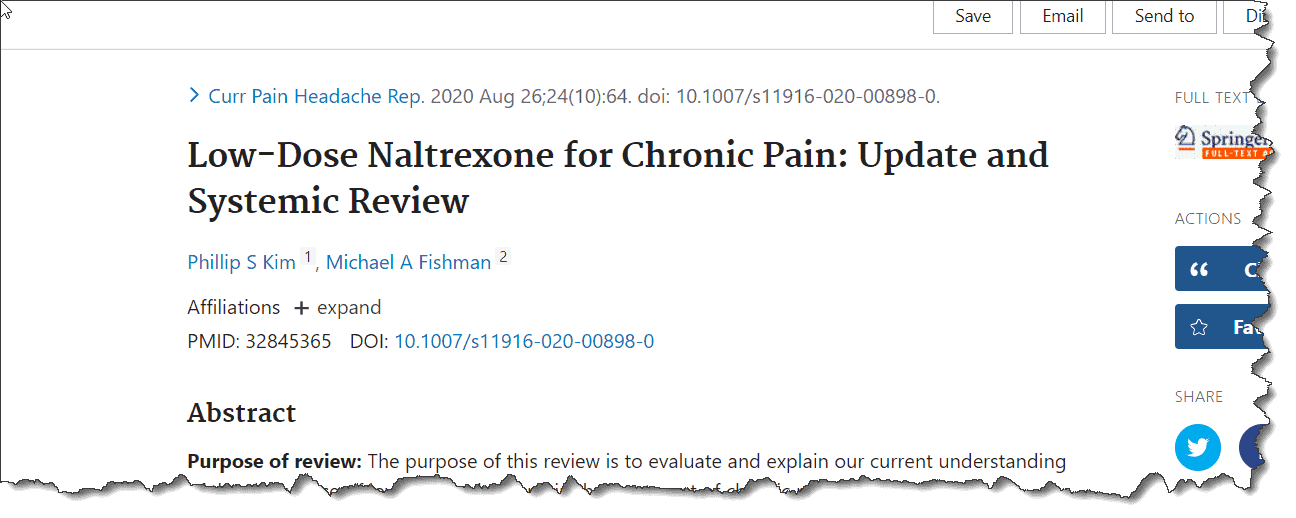
Task: Open the Curr Pain Headache Rep journal dropdown
Action: [316, 96]
